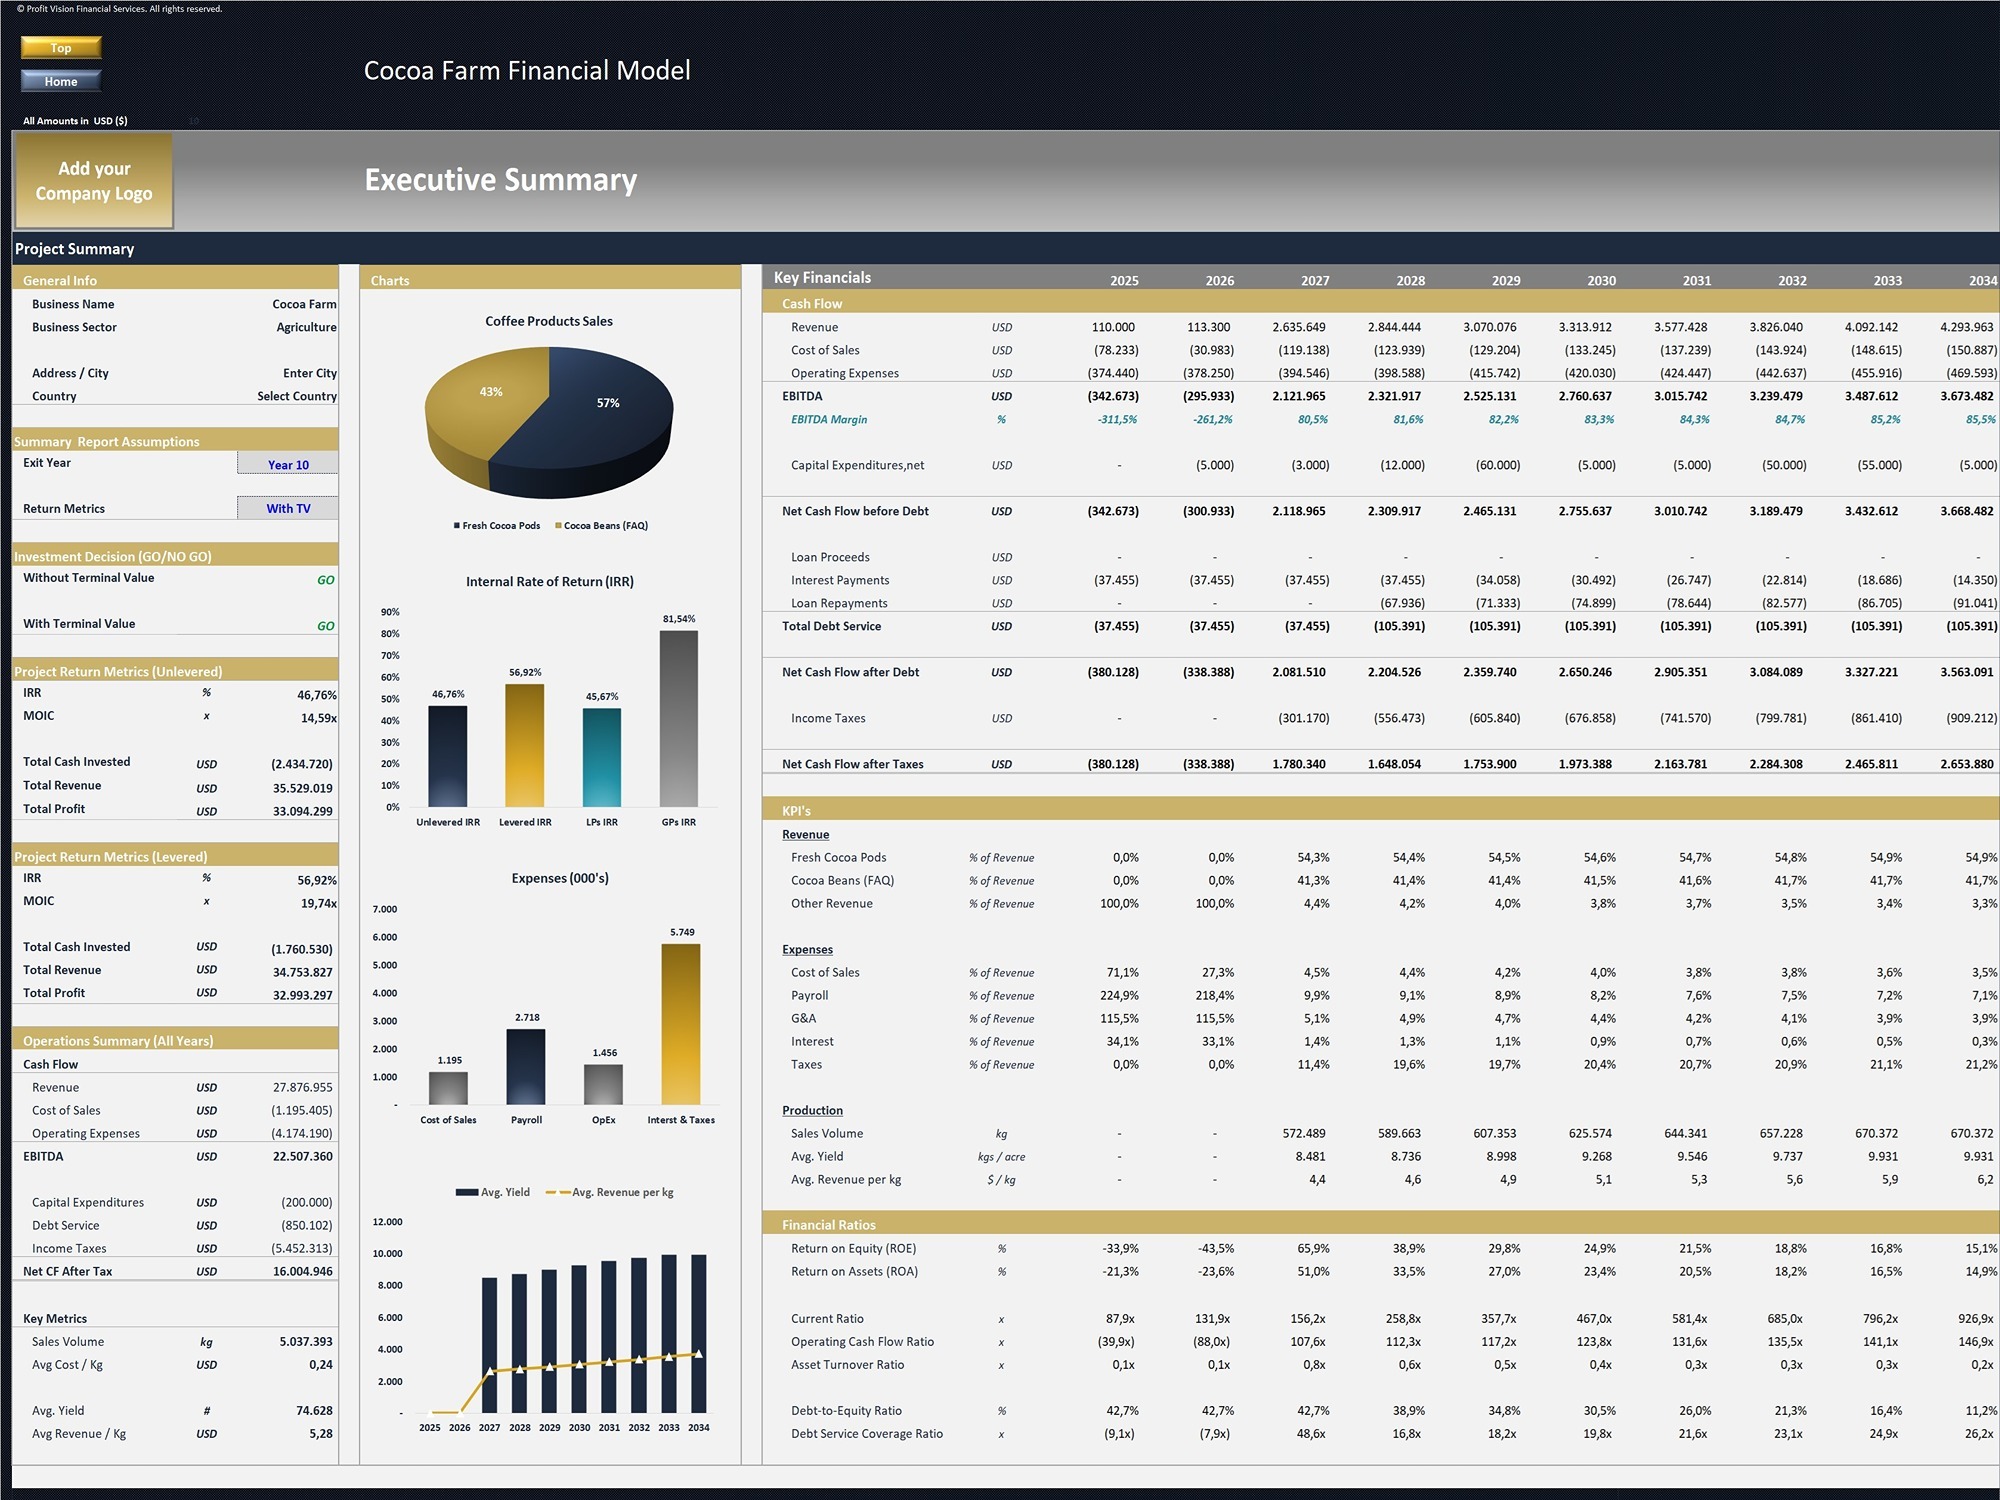
Task: Click the Agriculture business sector value
Action: click(306, 327)
